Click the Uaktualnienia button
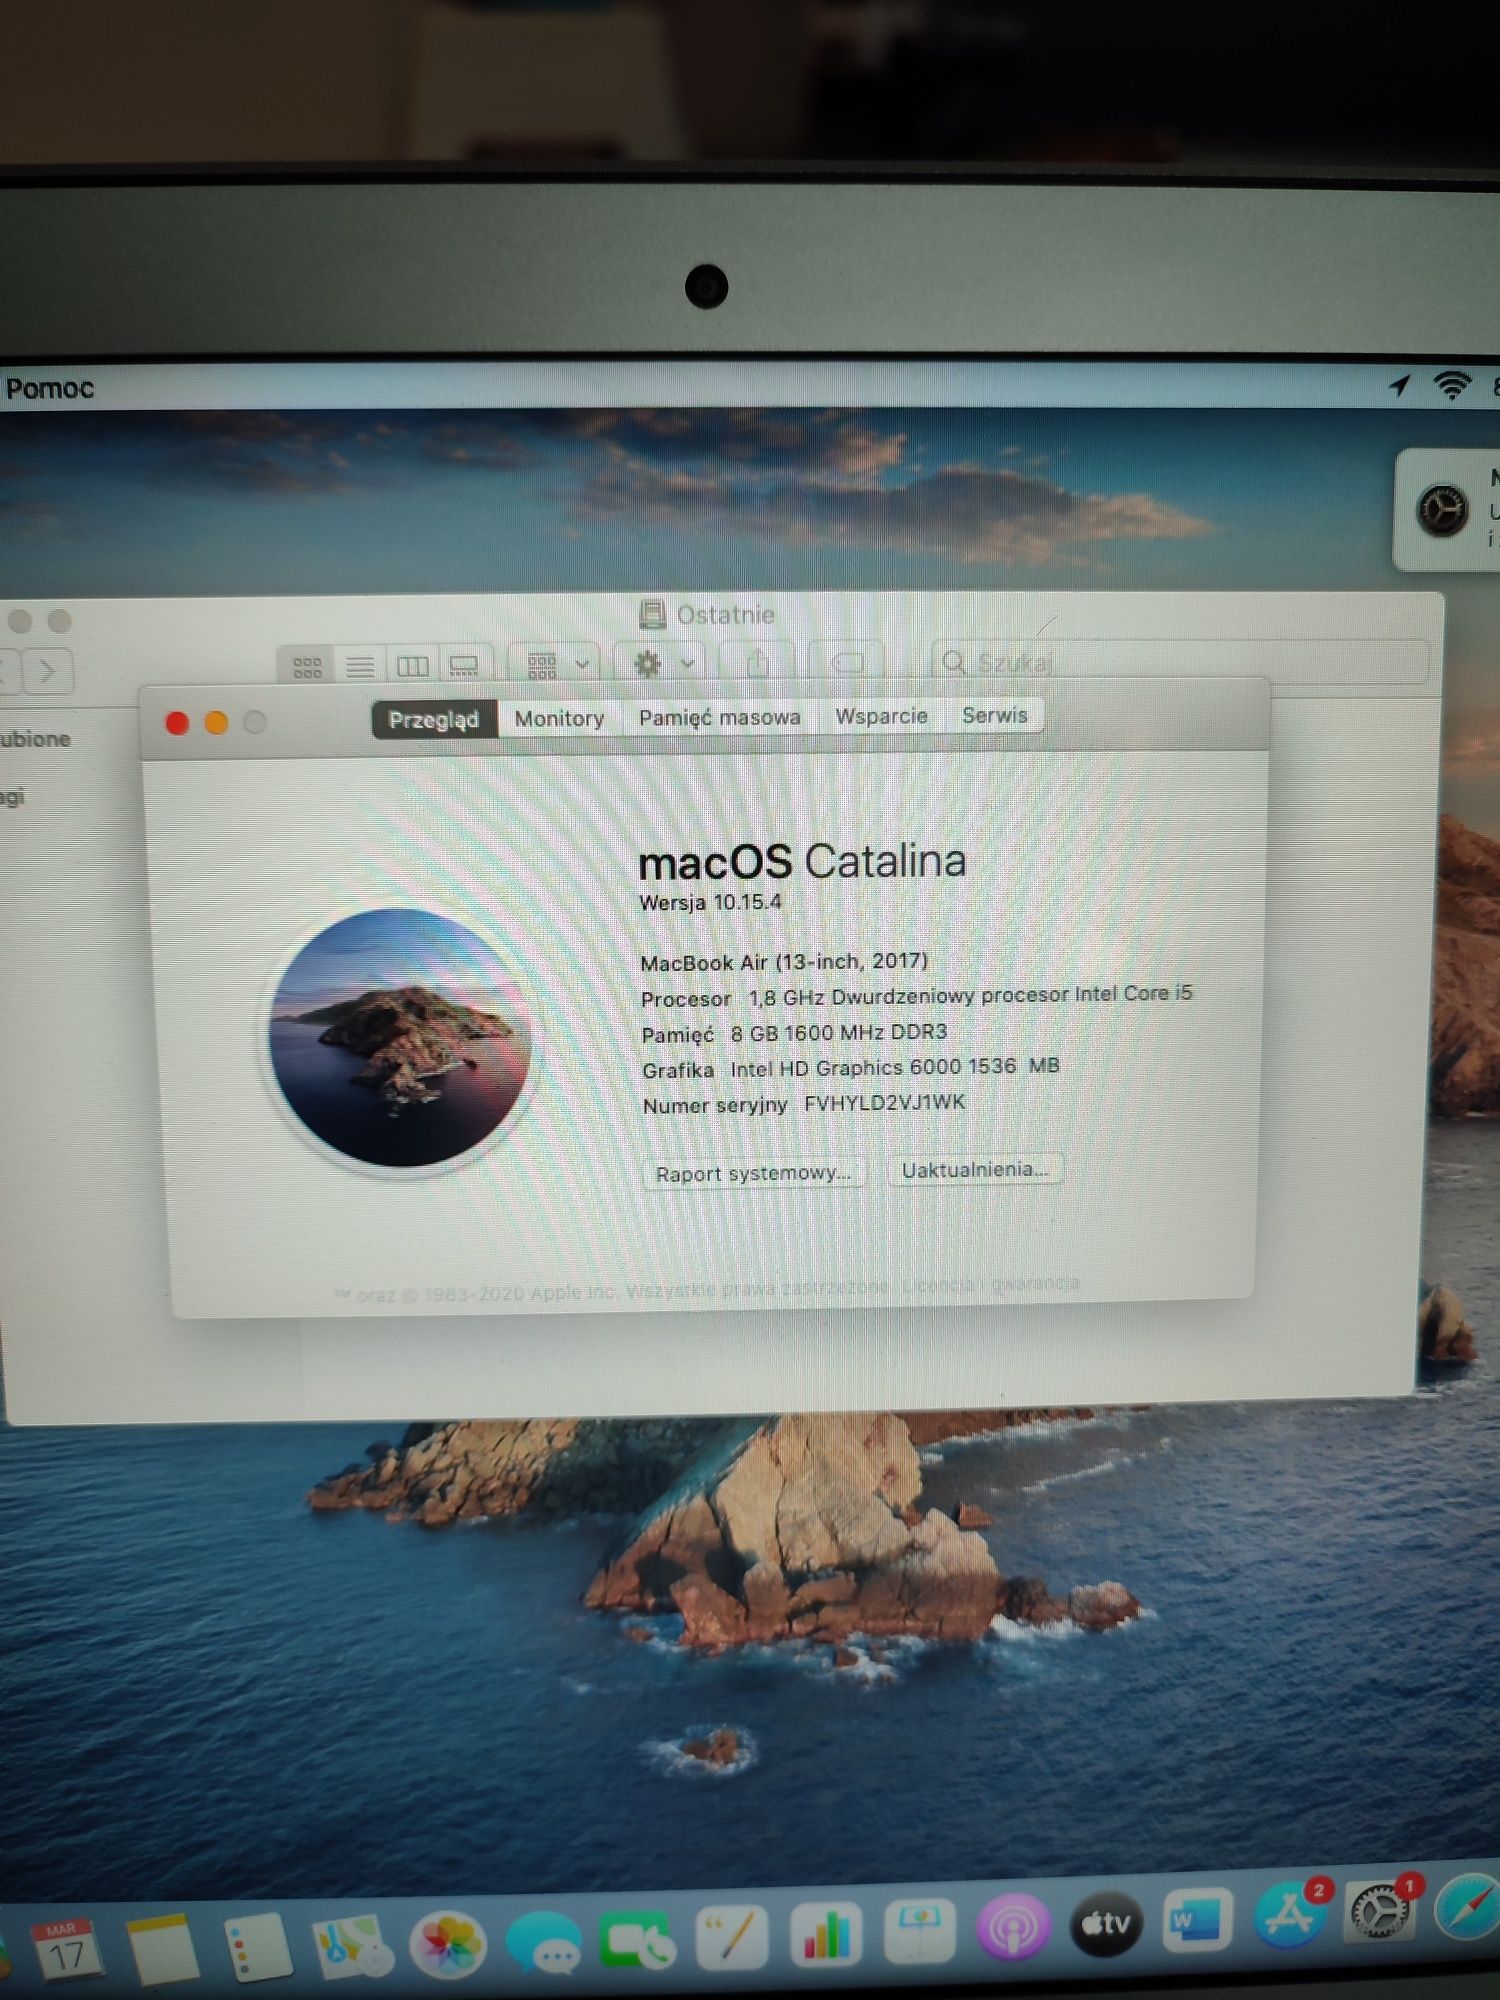The image size is (1500, 2000). pyautogui.click(x=975, y=1169)
